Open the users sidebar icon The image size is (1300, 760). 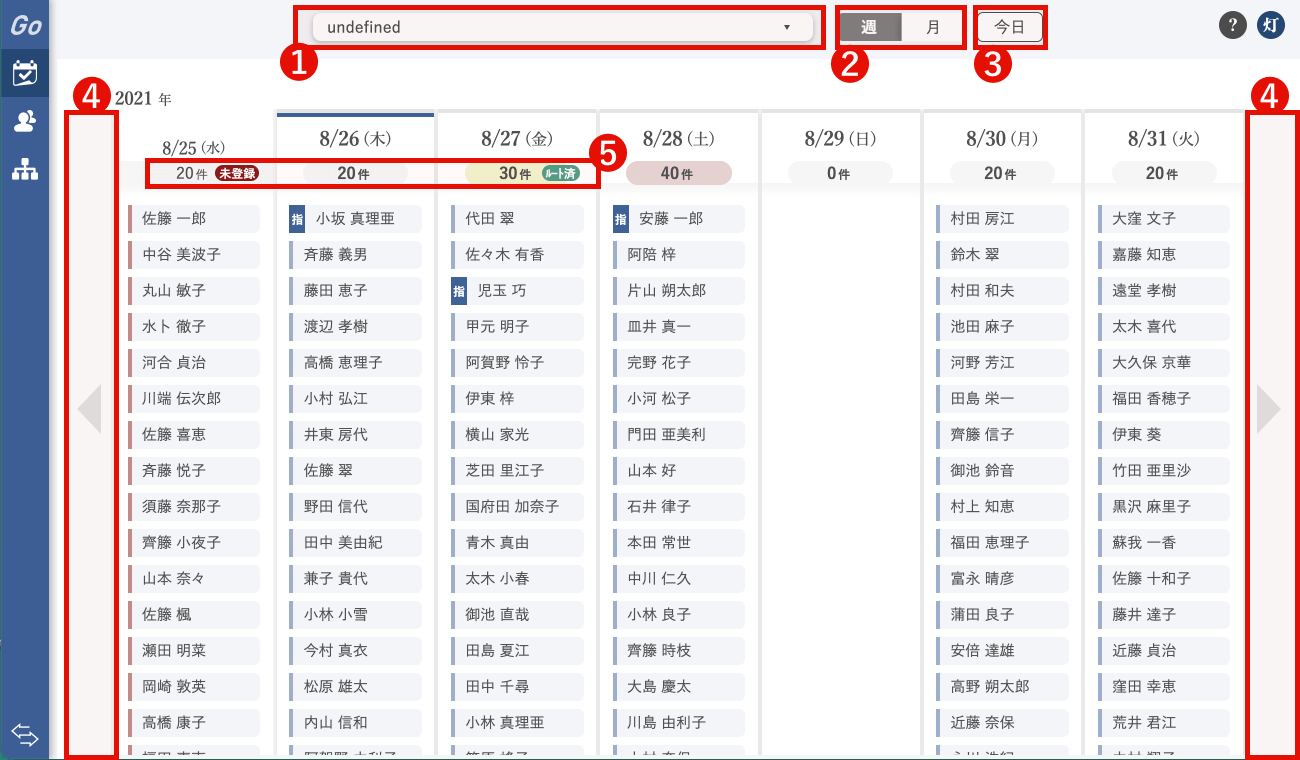pos(25,121)
